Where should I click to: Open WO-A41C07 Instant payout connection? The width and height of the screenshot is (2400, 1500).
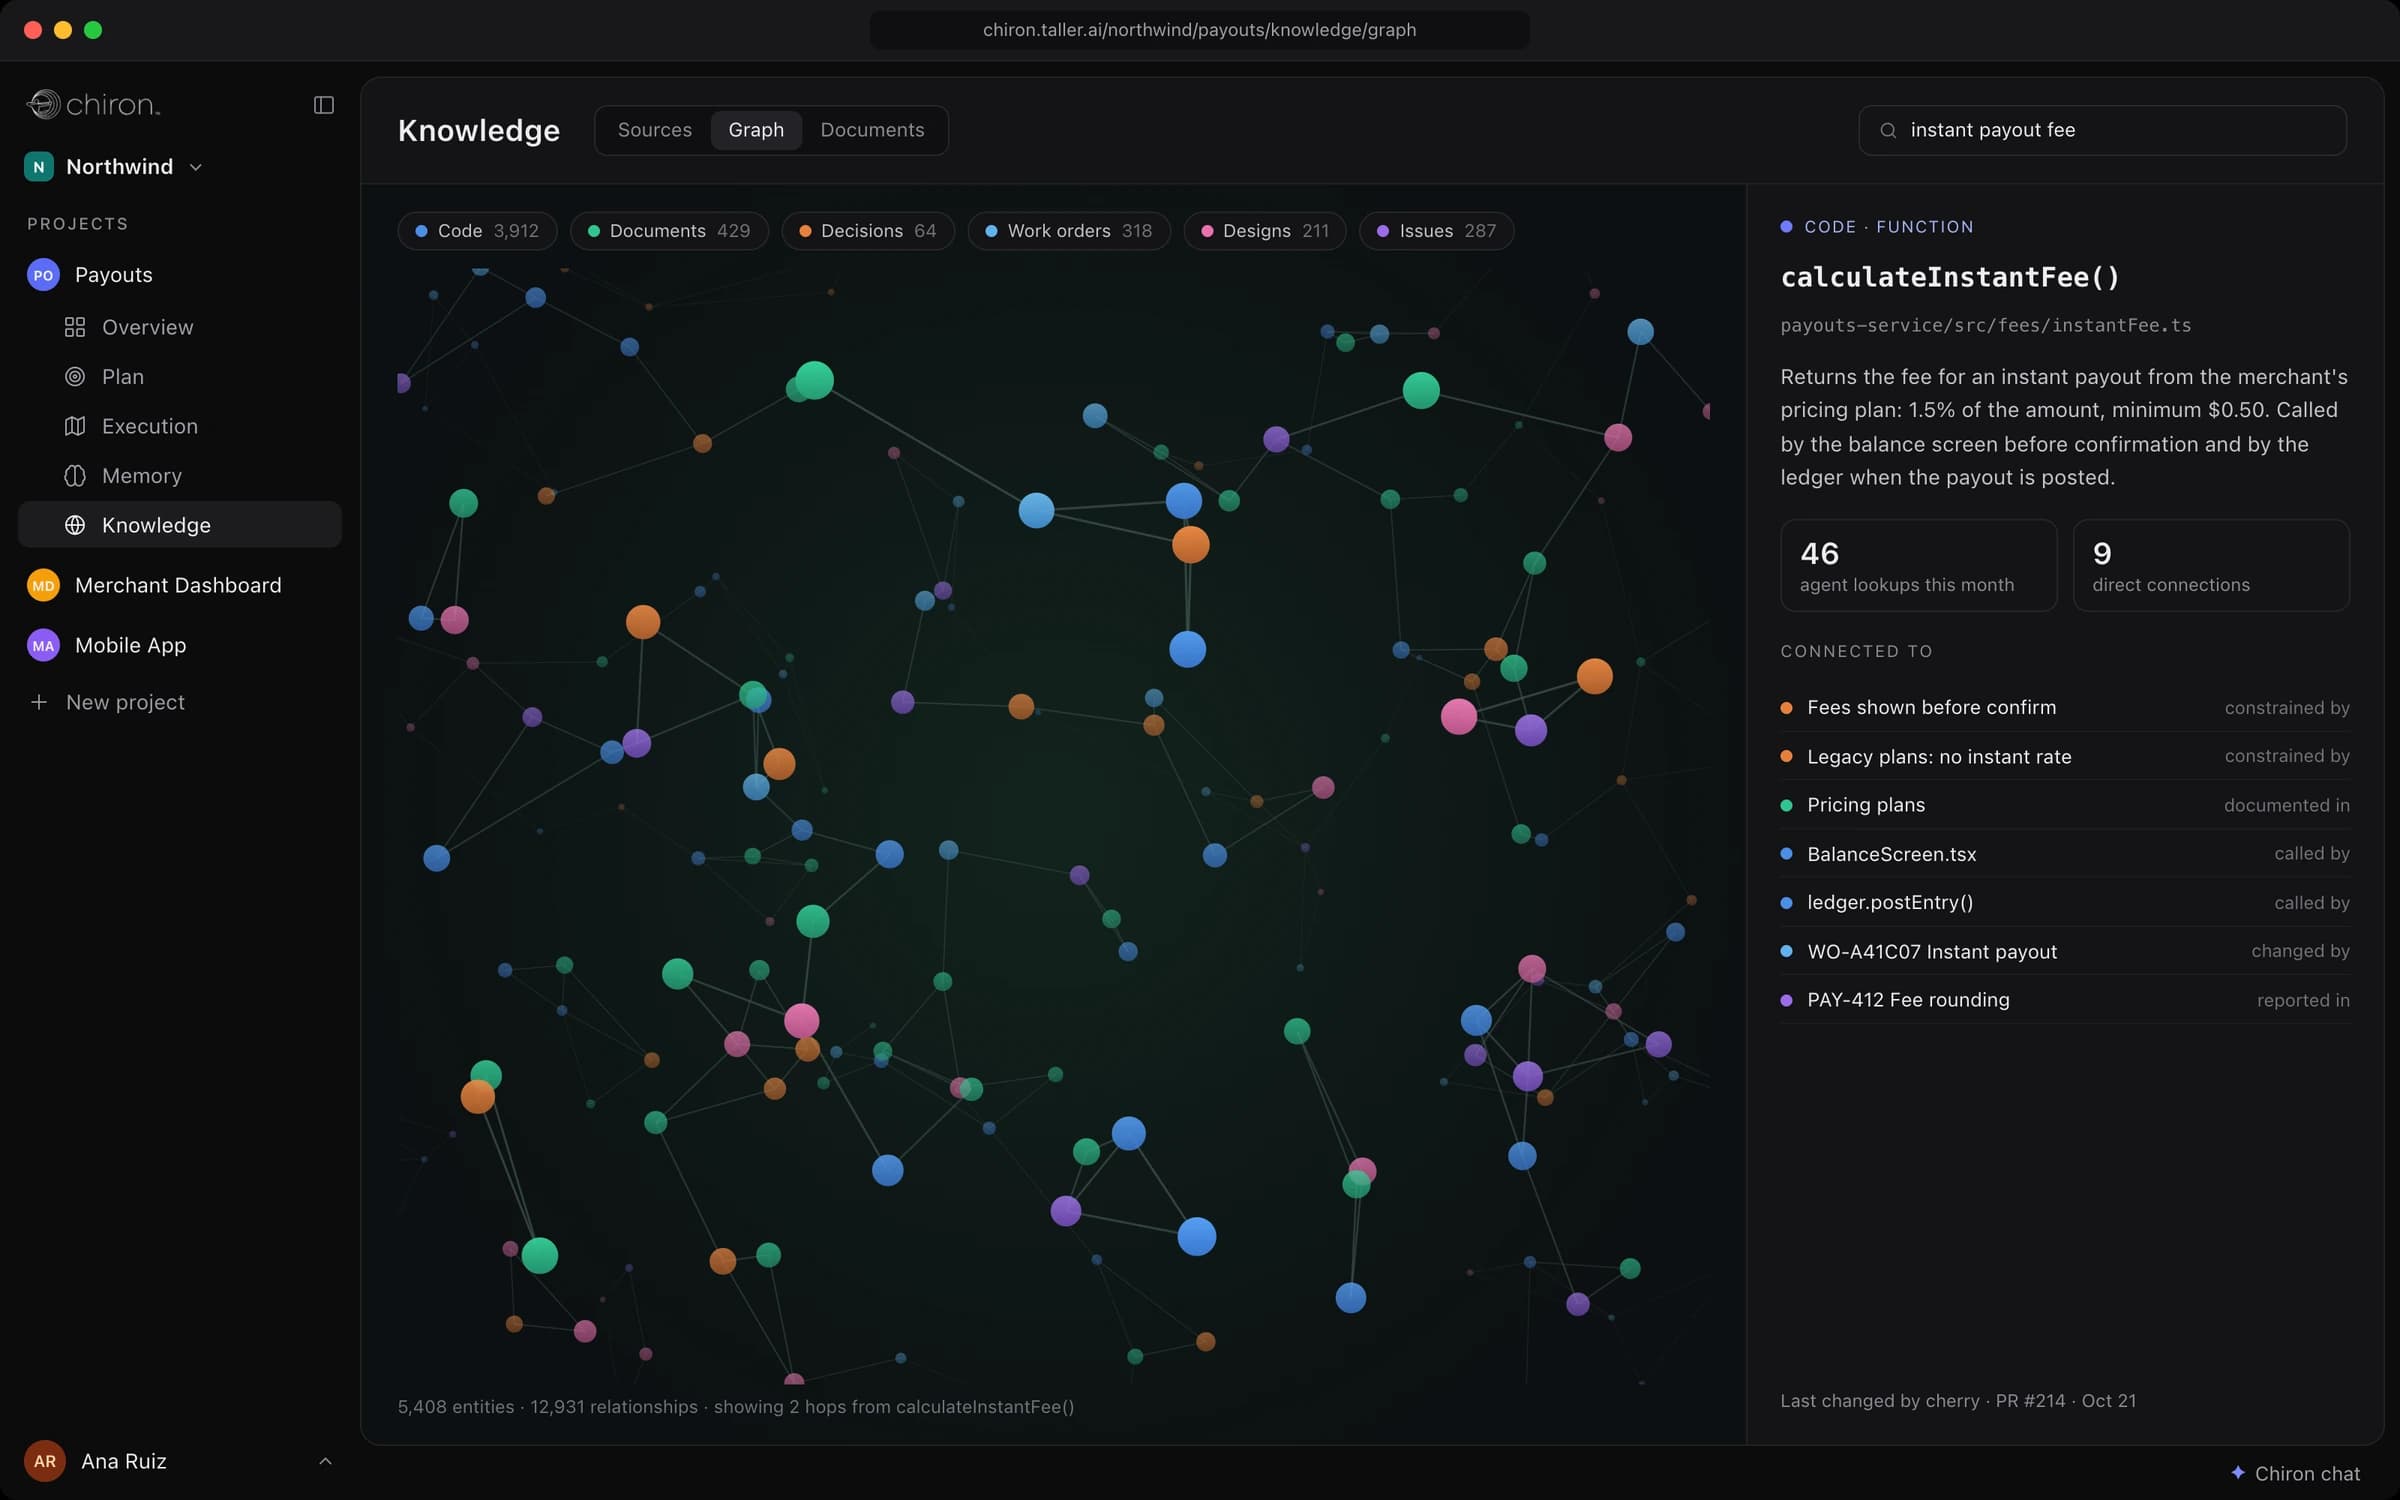pyautogui.click(x=2064, y=951)
